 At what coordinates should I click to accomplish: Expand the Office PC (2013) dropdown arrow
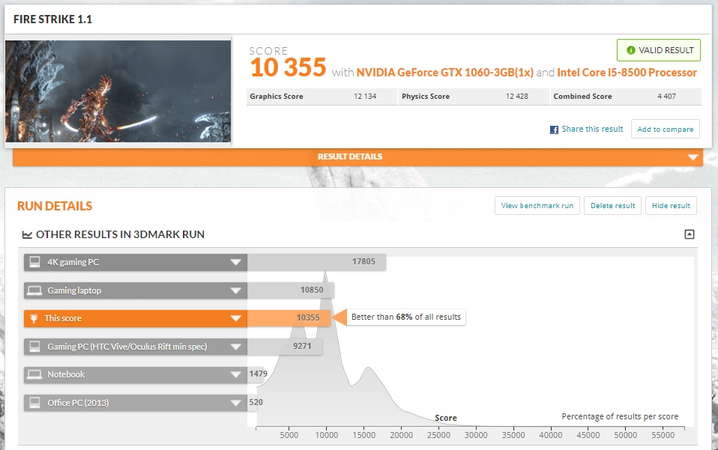(x=236, y=403)
